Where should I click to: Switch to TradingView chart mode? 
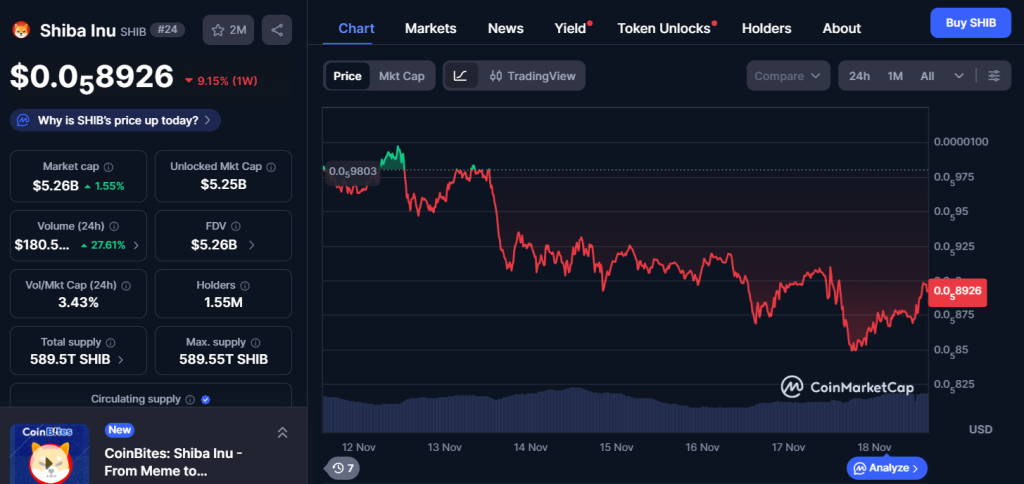click(532, 76)
